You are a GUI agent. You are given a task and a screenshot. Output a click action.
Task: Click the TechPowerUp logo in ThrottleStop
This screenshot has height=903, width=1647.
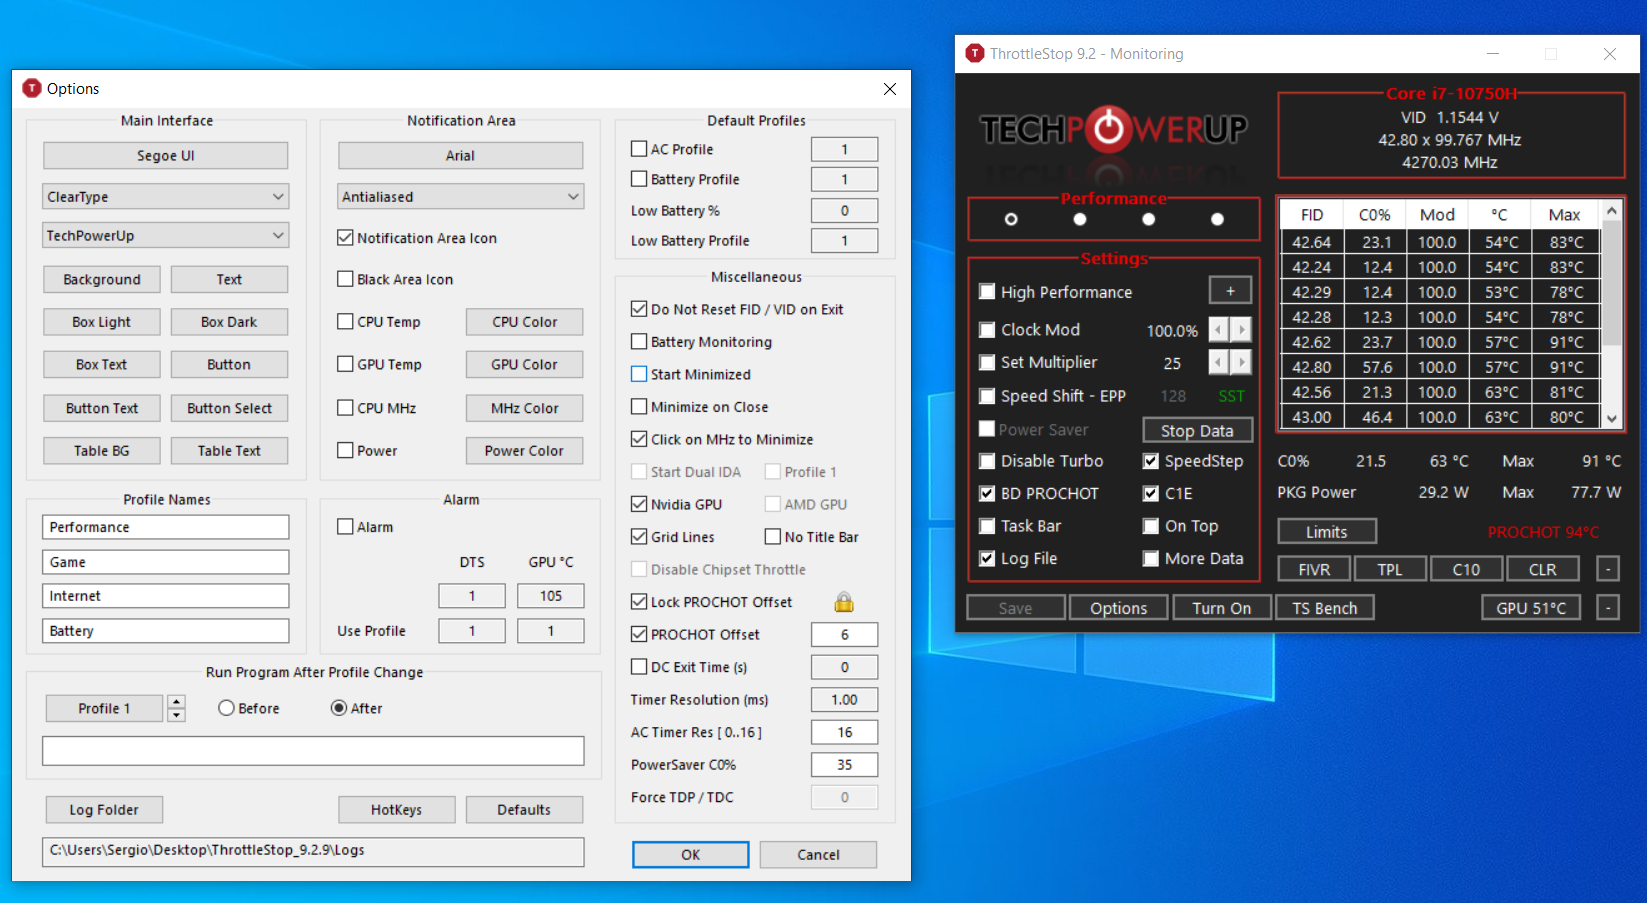(x=1113, y=129)
